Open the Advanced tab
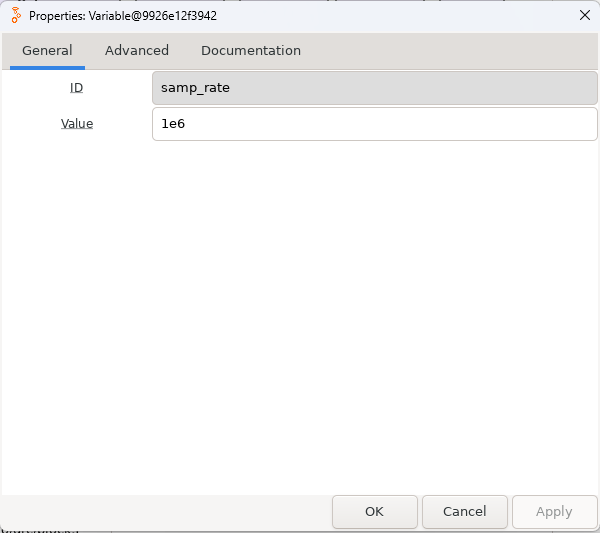The height and width of the screenshot is (533, 600). [x=137, y=51]
